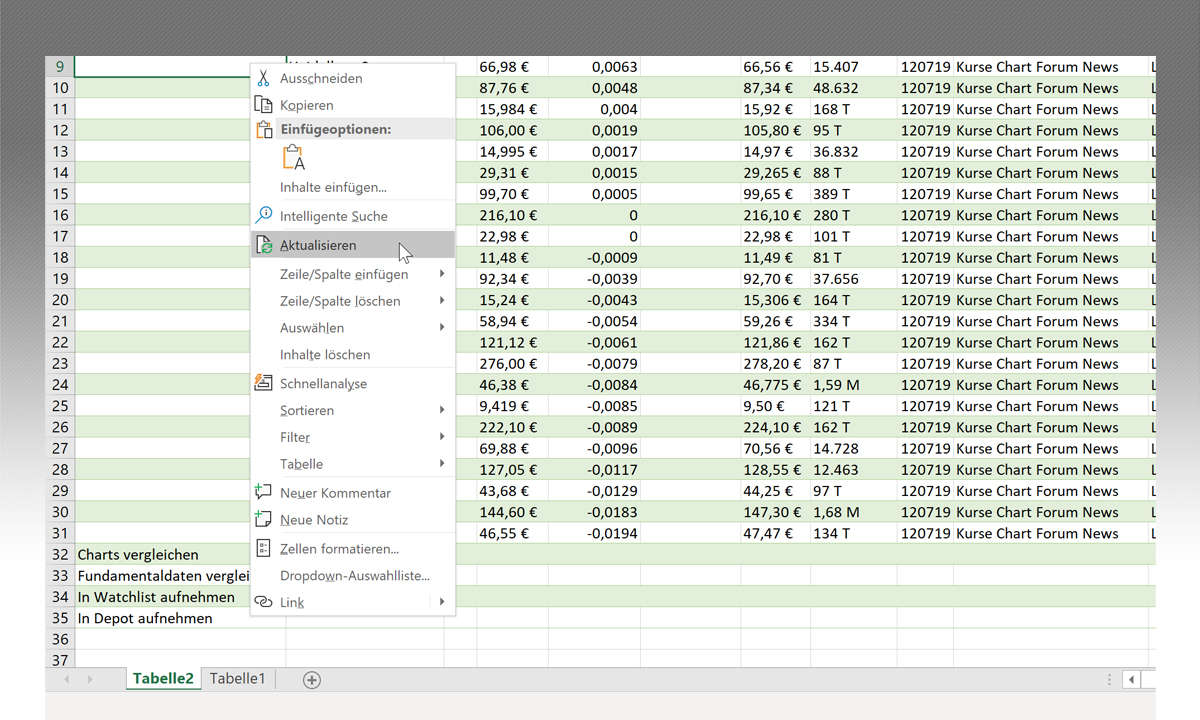Click horizontal scrollbar left arrow
The image size is (1200, 720).
pyautogui.click(x=1131, y=680)
